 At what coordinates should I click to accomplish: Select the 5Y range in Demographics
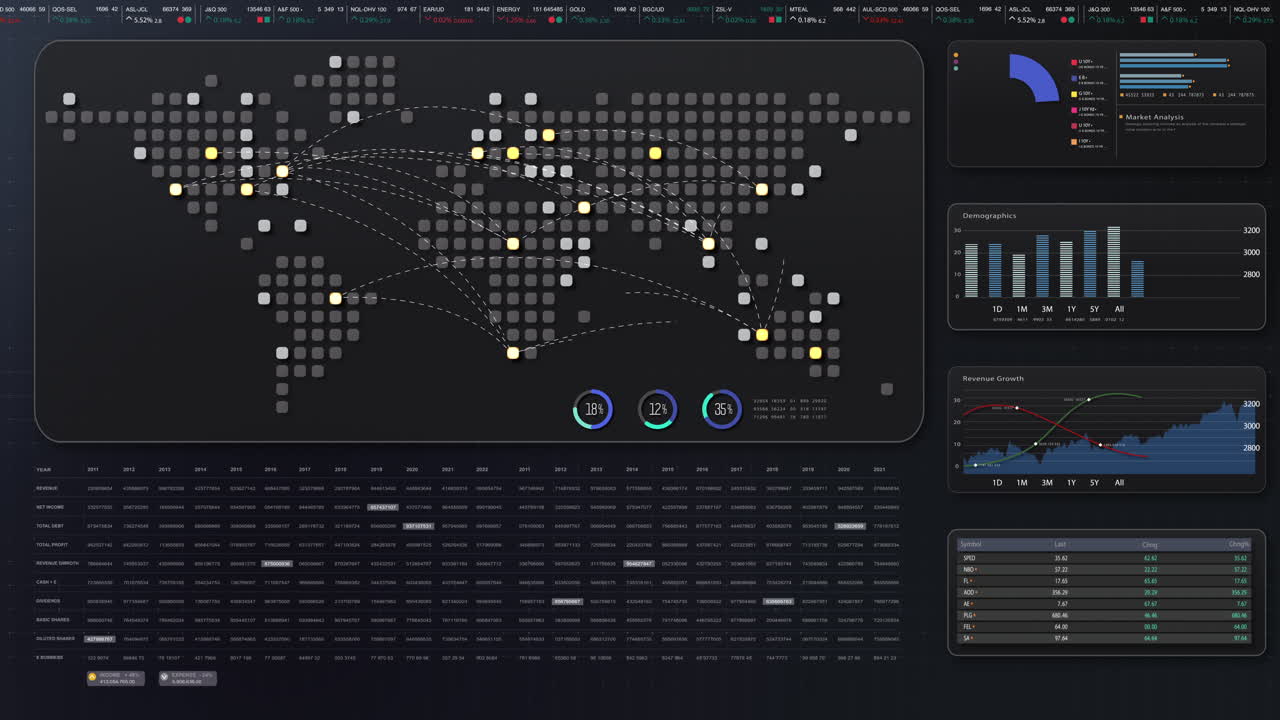[x=1094, y=309]
